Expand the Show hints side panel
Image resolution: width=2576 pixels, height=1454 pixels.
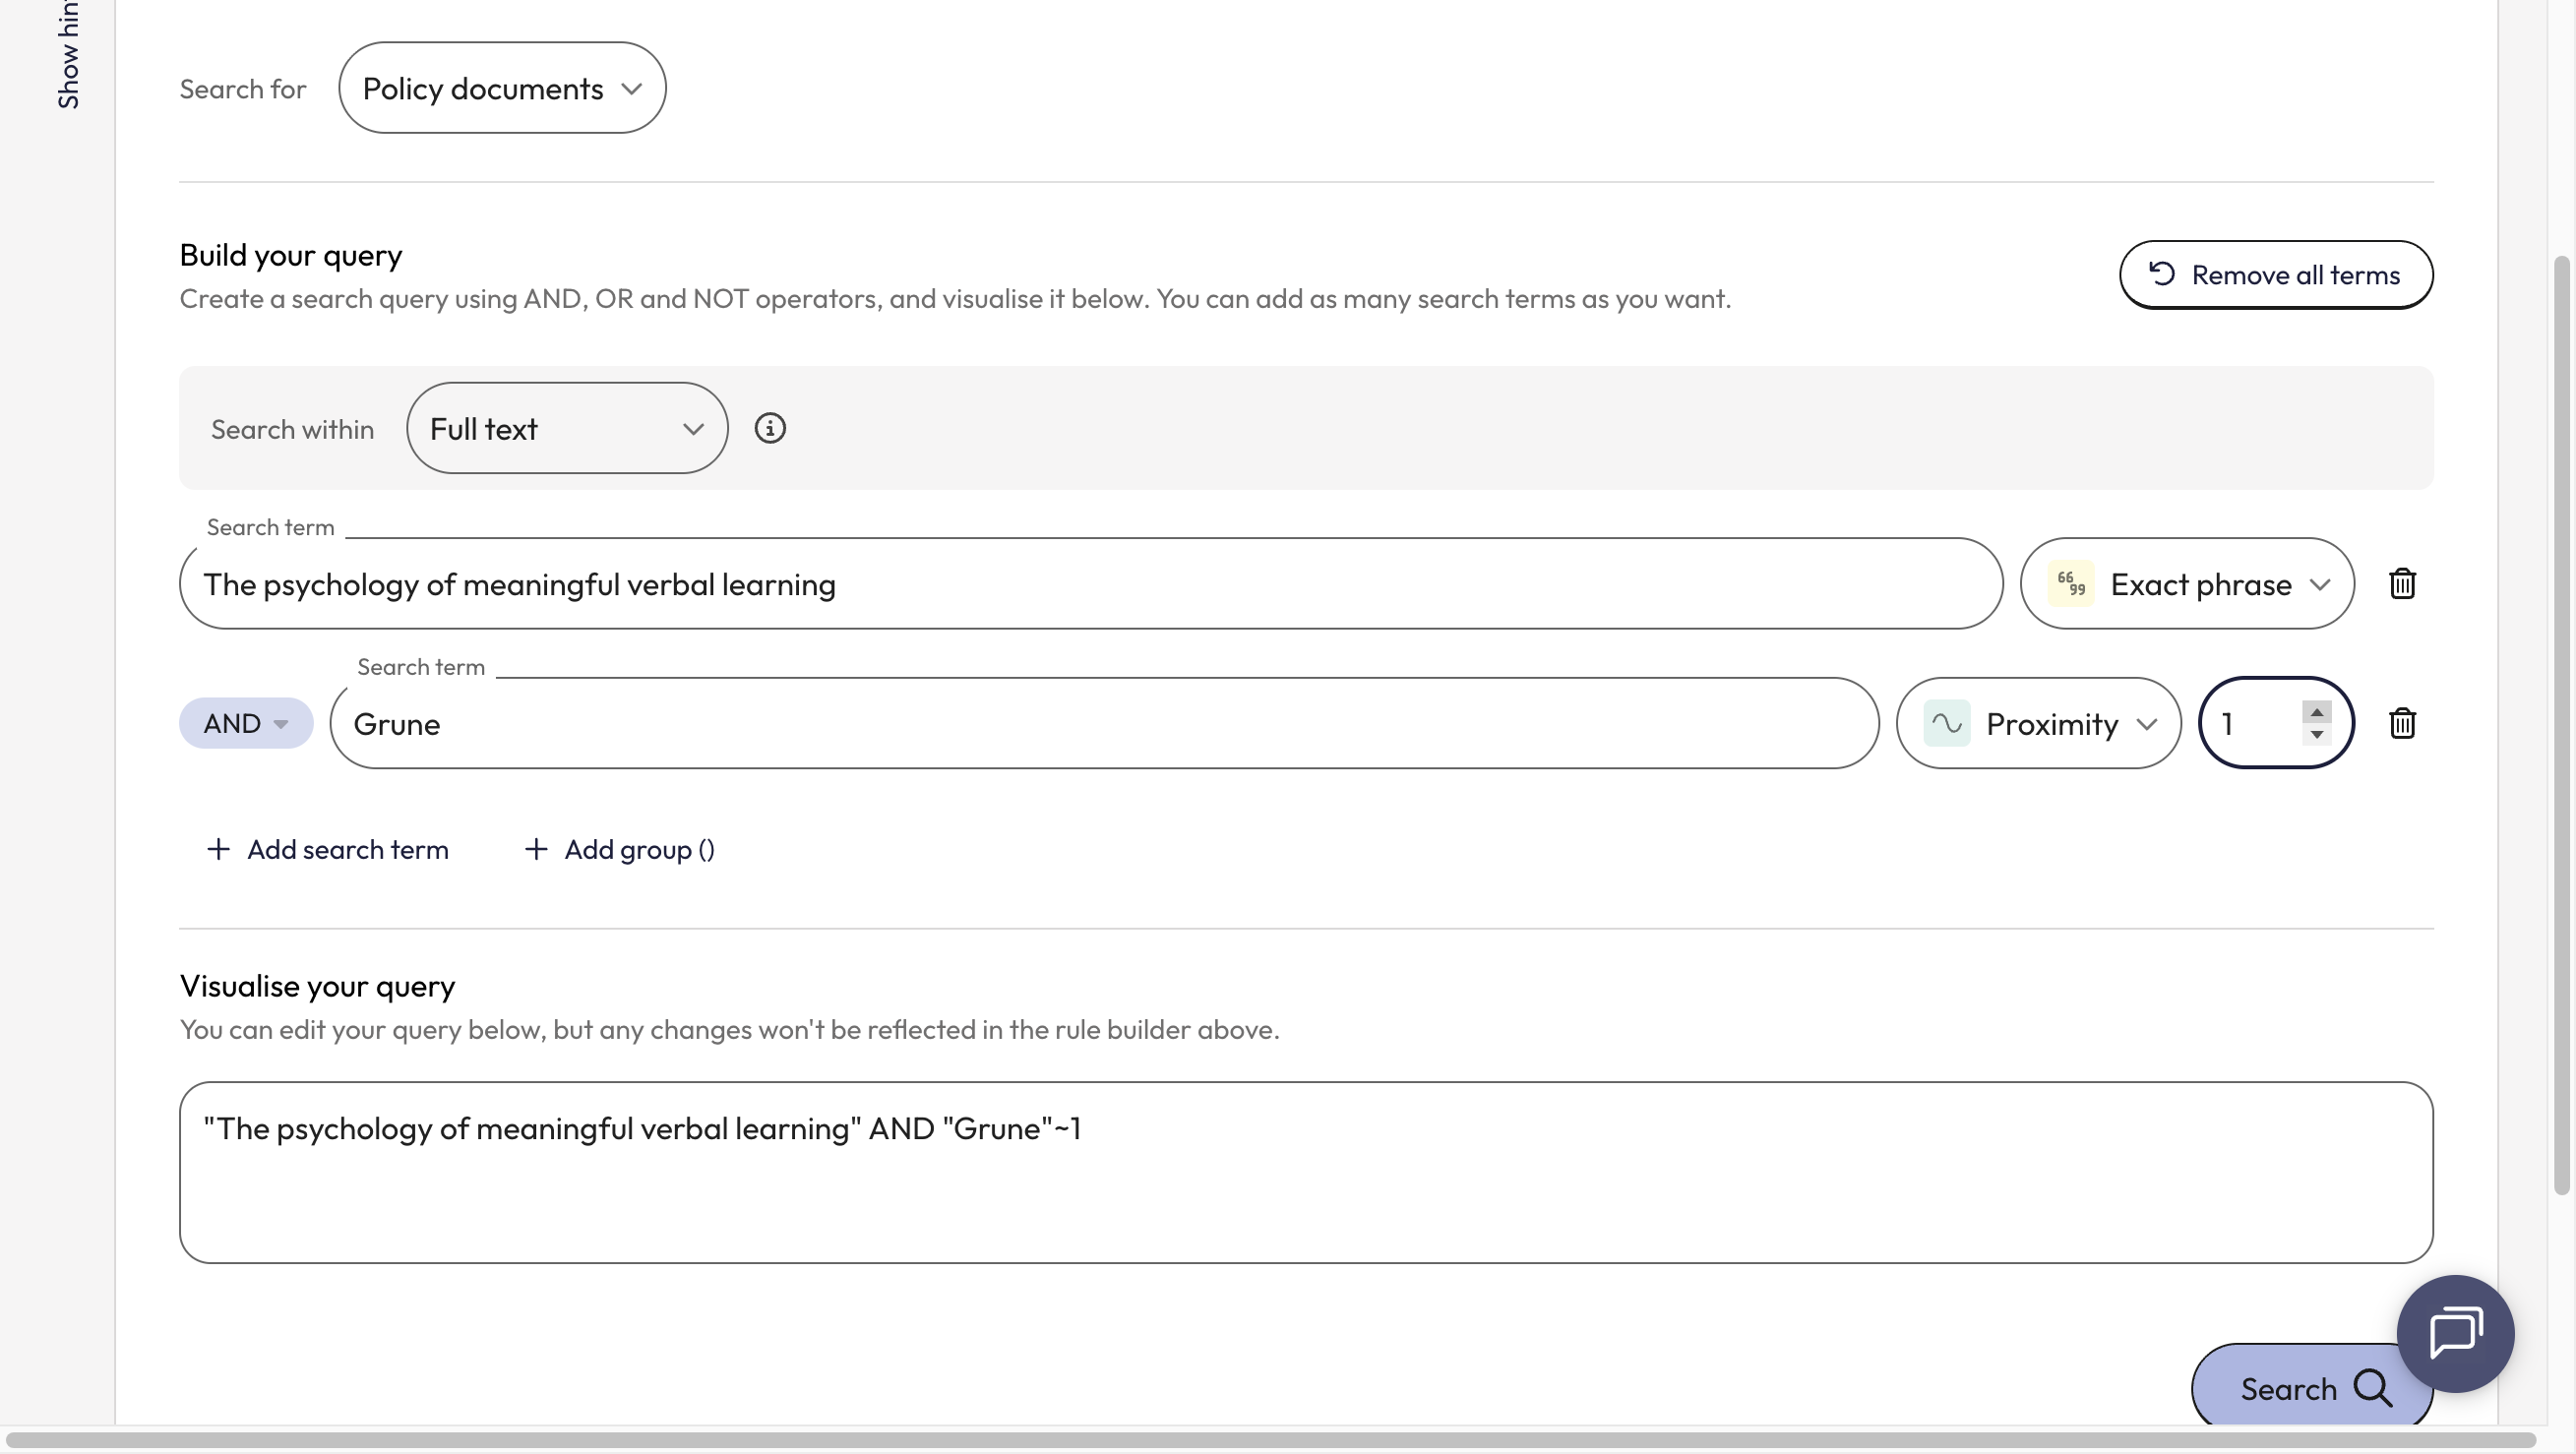[68, 55]
